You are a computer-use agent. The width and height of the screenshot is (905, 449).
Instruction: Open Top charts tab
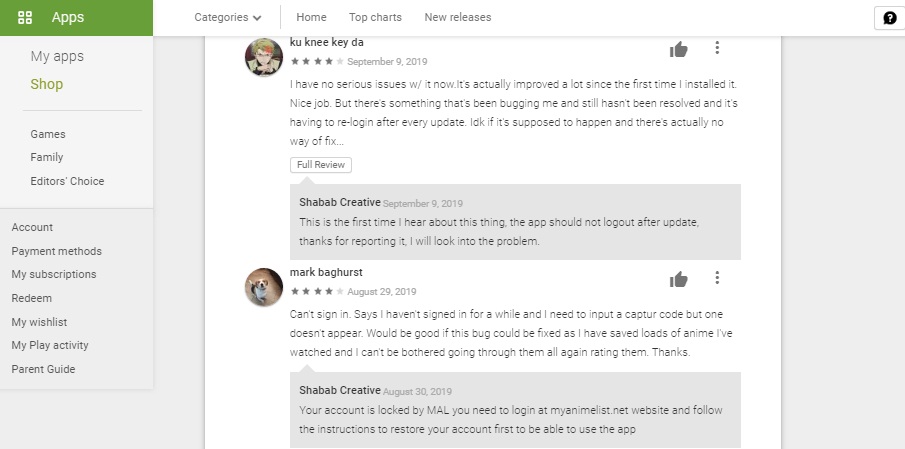375,17
